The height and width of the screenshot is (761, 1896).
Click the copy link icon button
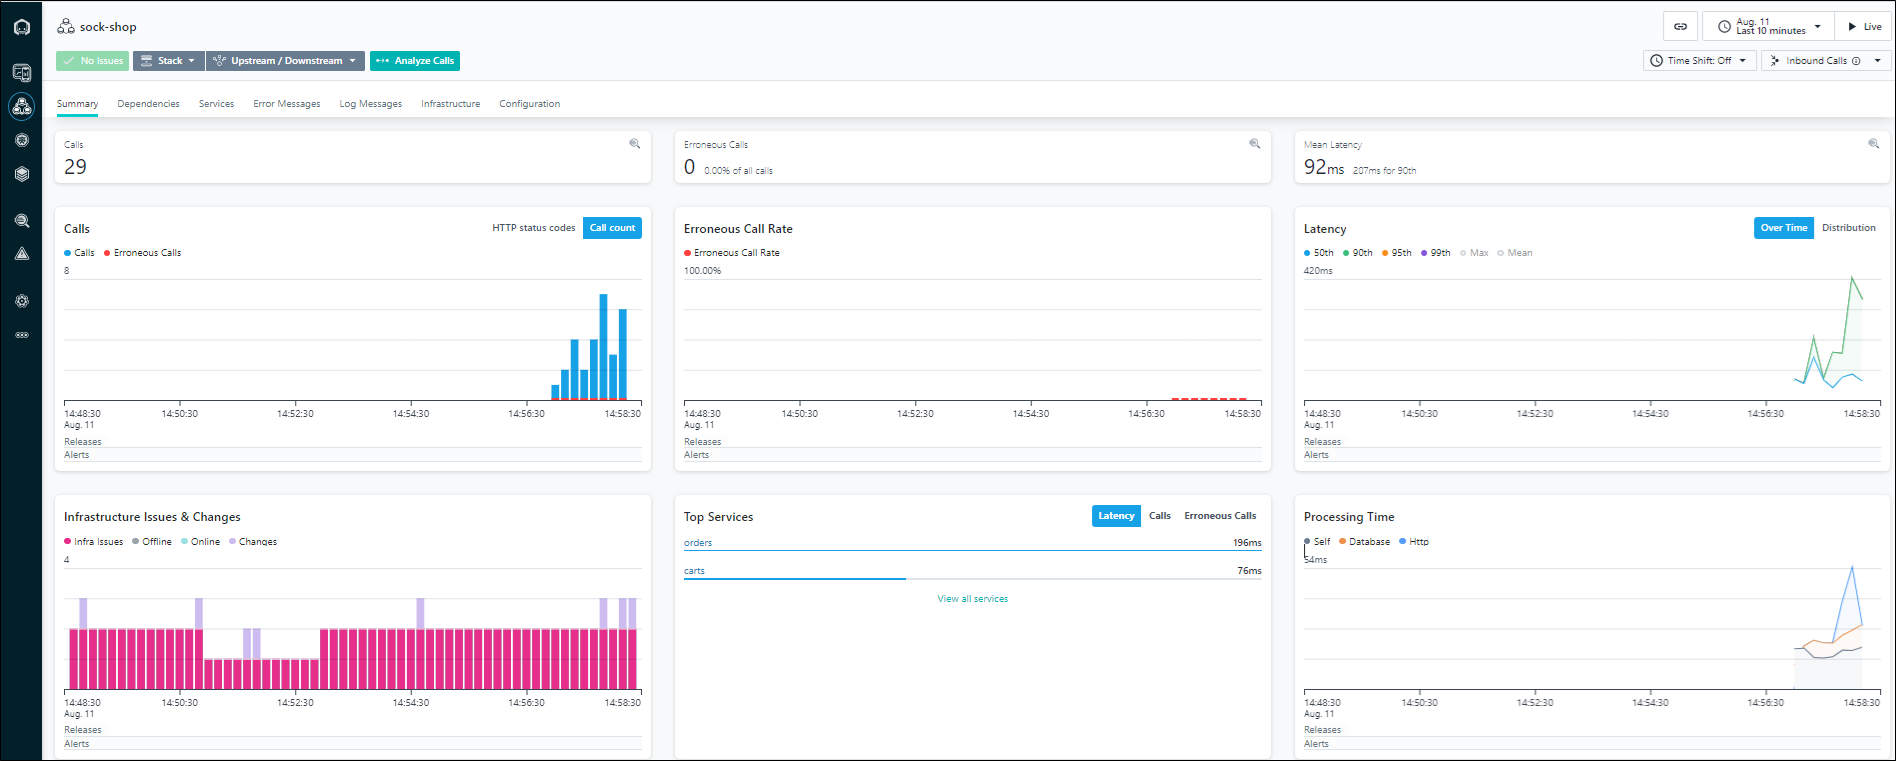coord(1681,27)
